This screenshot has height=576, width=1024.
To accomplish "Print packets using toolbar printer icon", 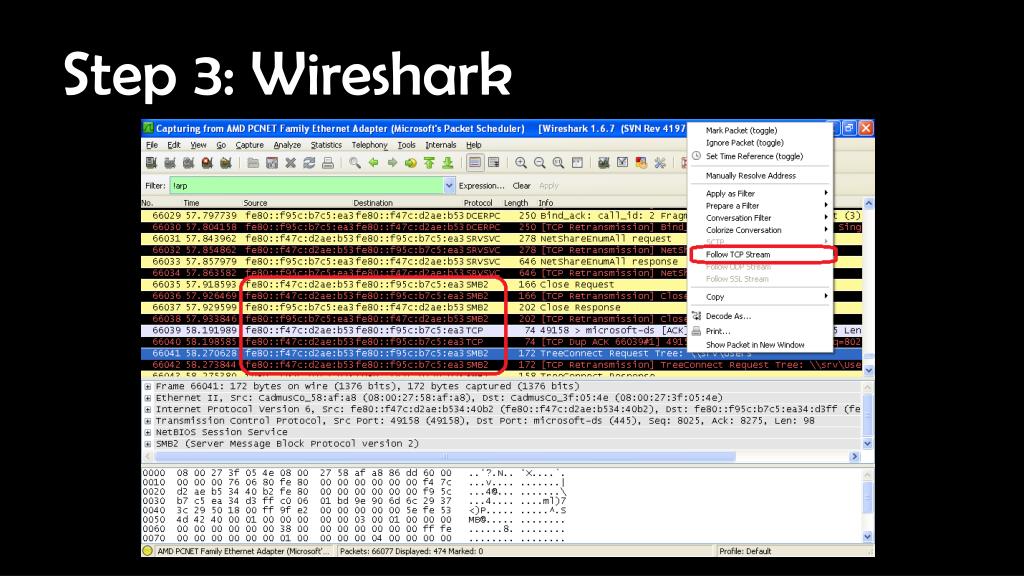I will pos(328,163).
